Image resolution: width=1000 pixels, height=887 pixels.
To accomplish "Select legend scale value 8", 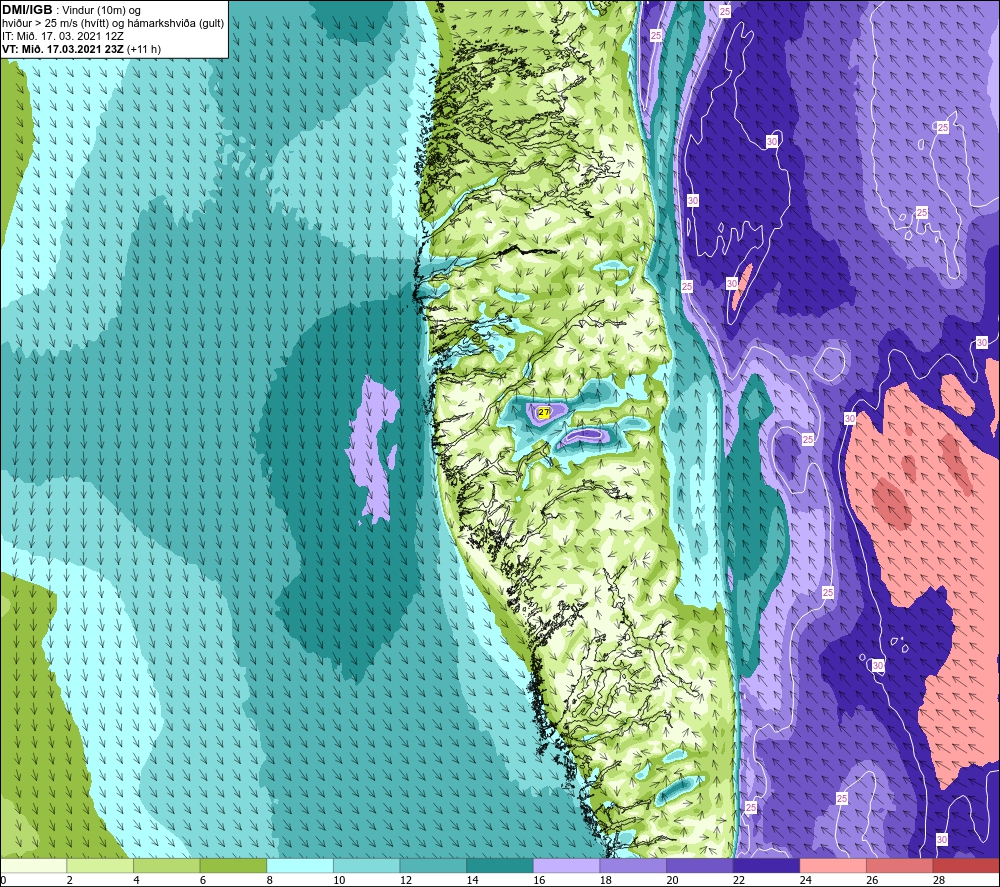I will pyautogui.click(x=269, y=880).
